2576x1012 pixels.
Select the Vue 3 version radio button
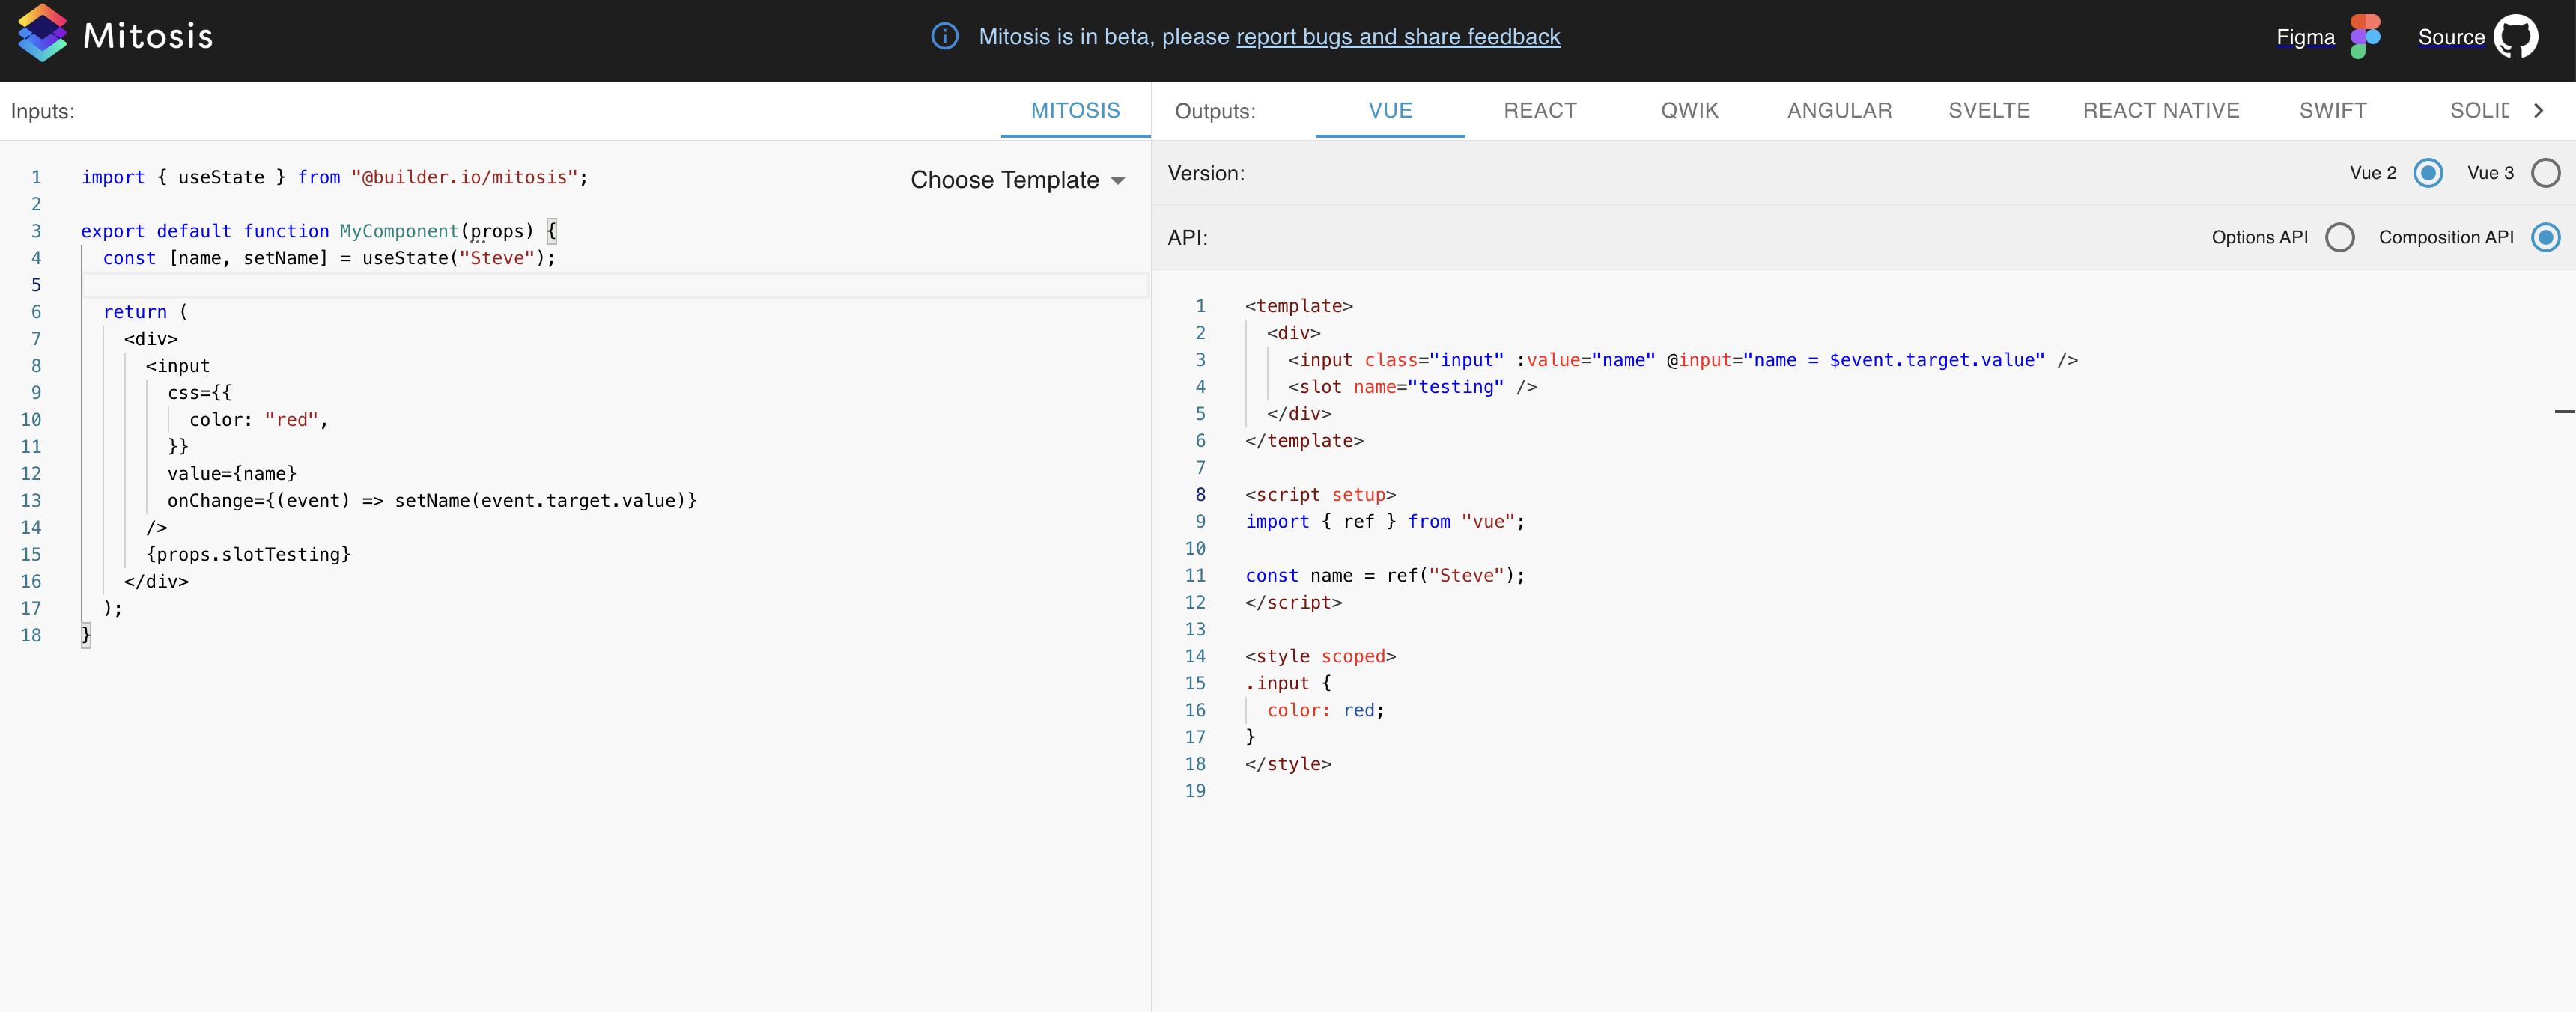point(2547,173)
